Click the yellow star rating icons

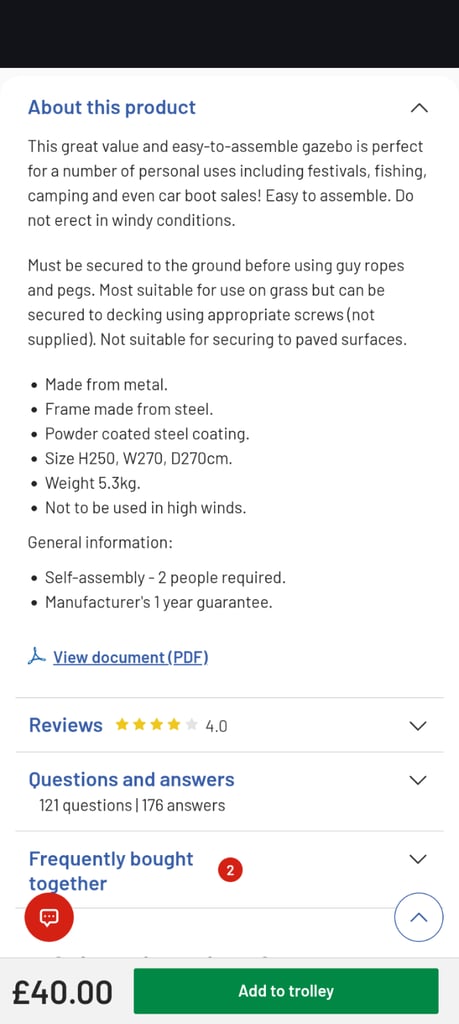coord(156,724)
